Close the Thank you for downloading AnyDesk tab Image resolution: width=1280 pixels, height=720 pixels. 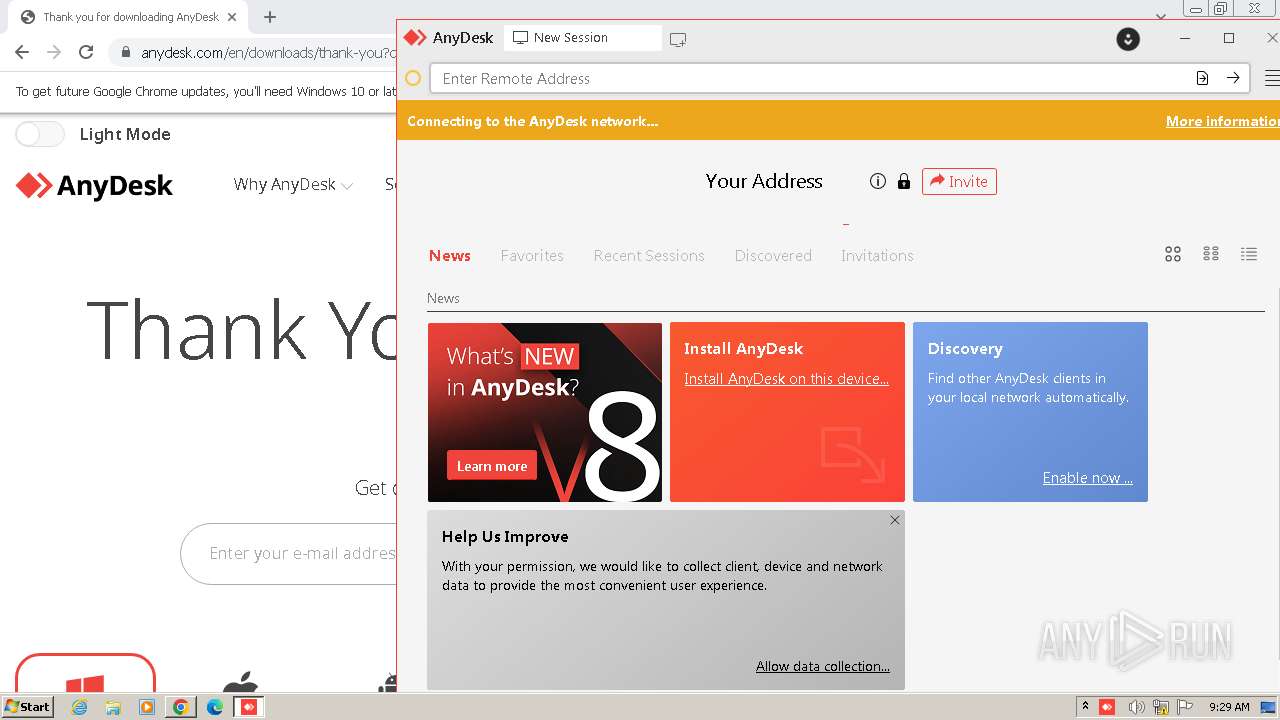(x=232, y=17)
